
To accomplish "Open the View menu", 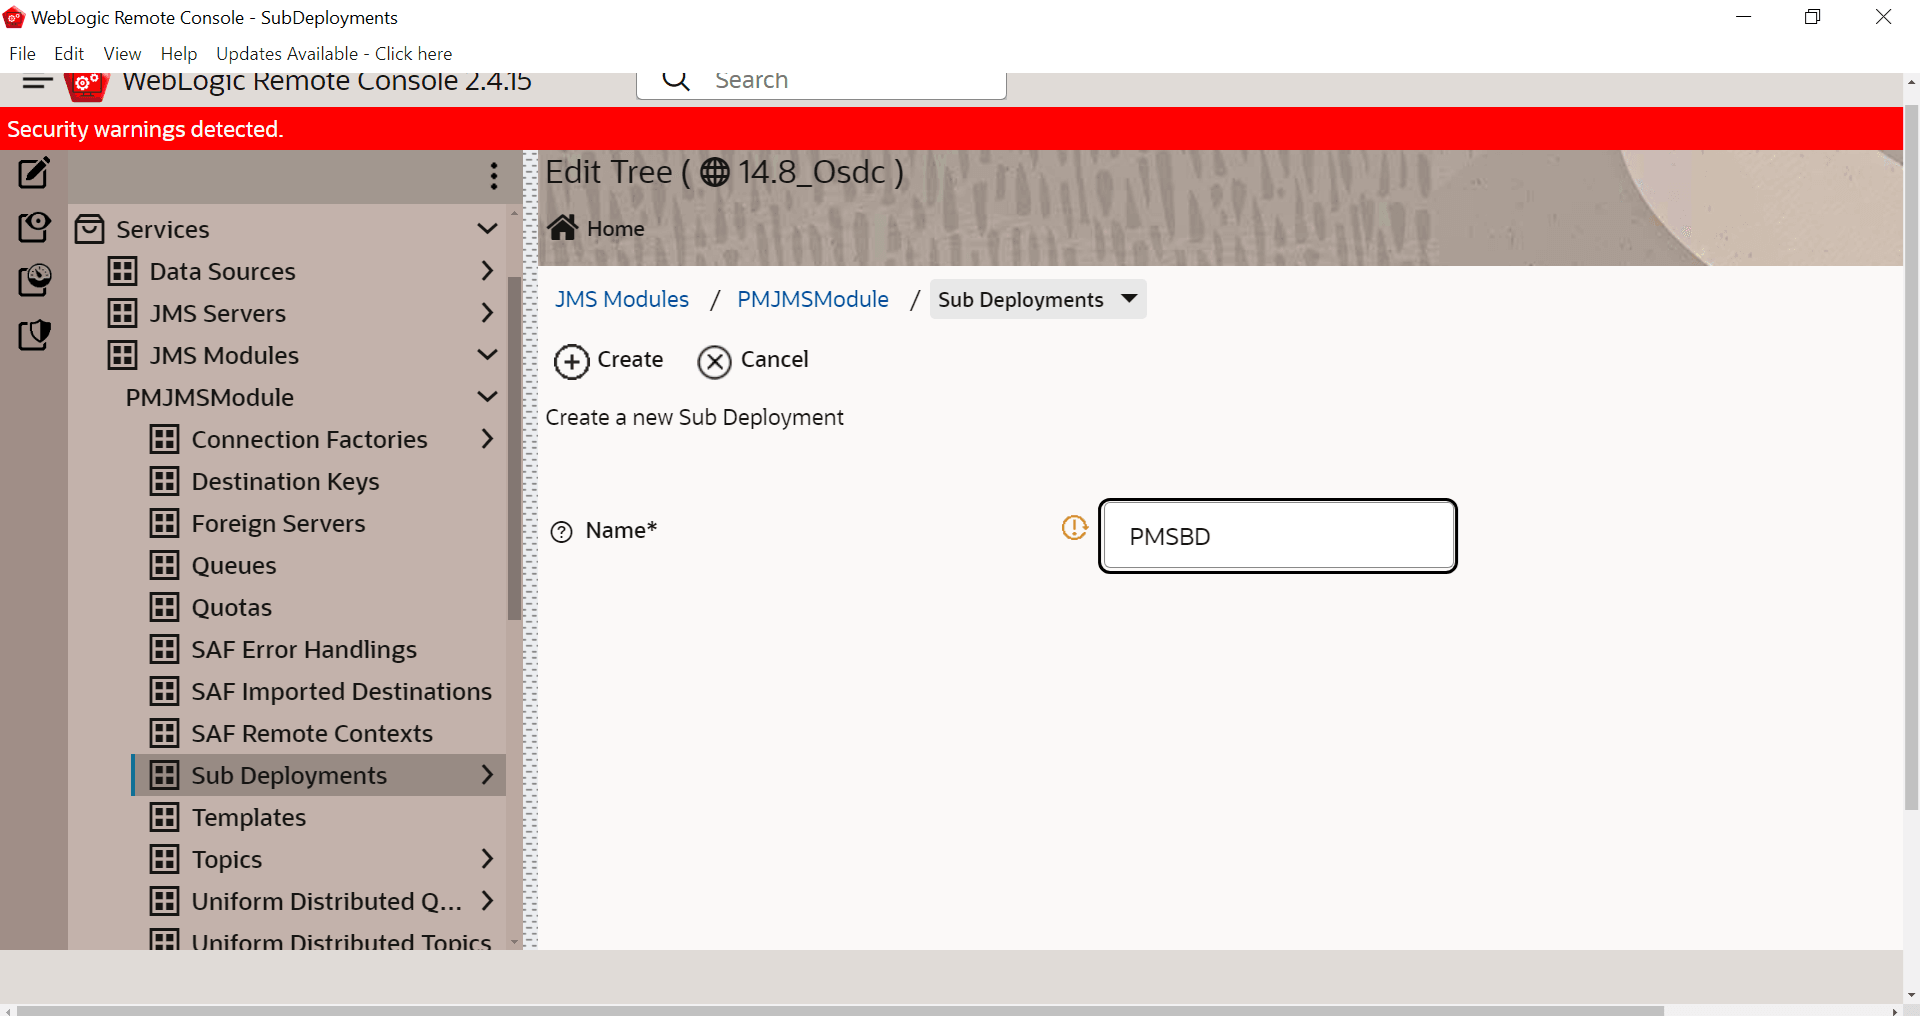I will pos(122,54).
